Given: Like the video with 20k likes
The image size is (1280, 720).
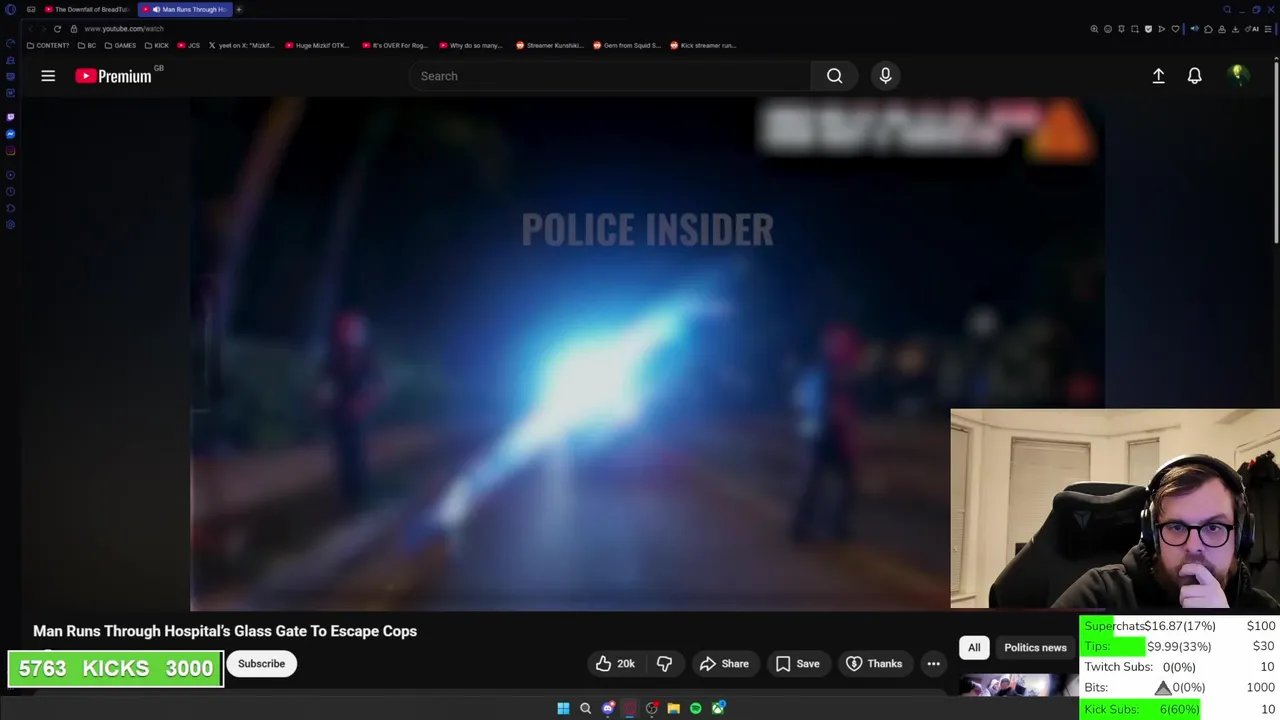Looking at the screenshot, I should point(615,664).
